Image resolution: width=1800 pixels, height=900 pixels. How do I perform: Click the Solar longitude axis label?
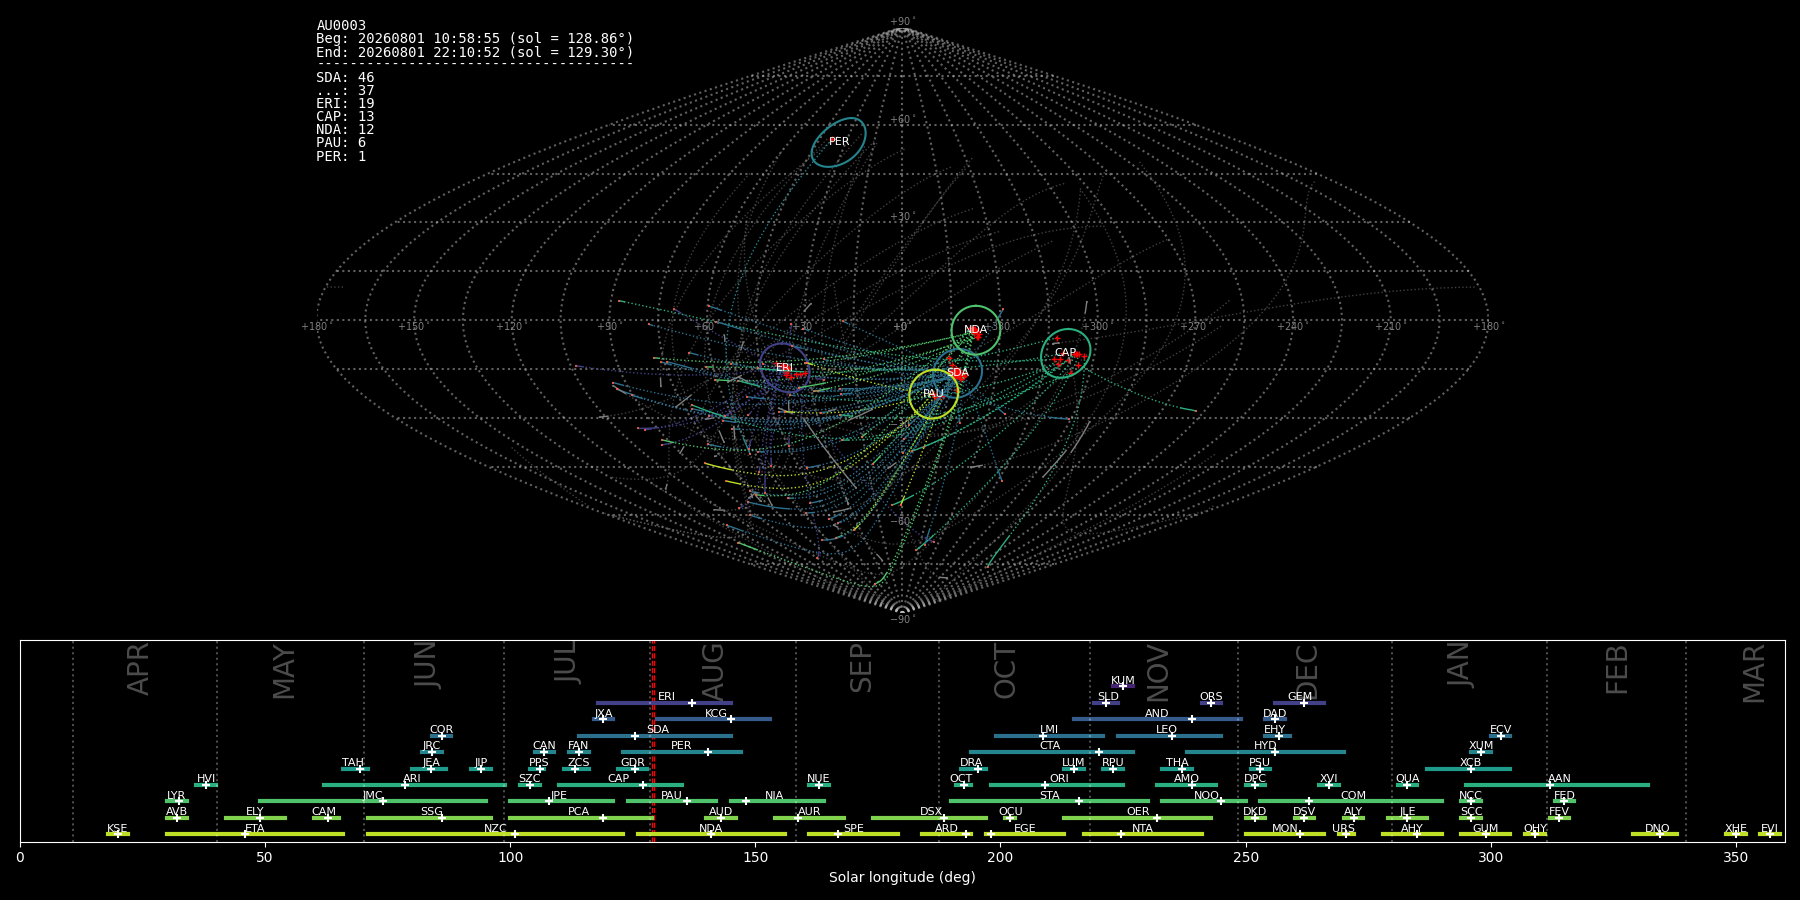[902, 877]
